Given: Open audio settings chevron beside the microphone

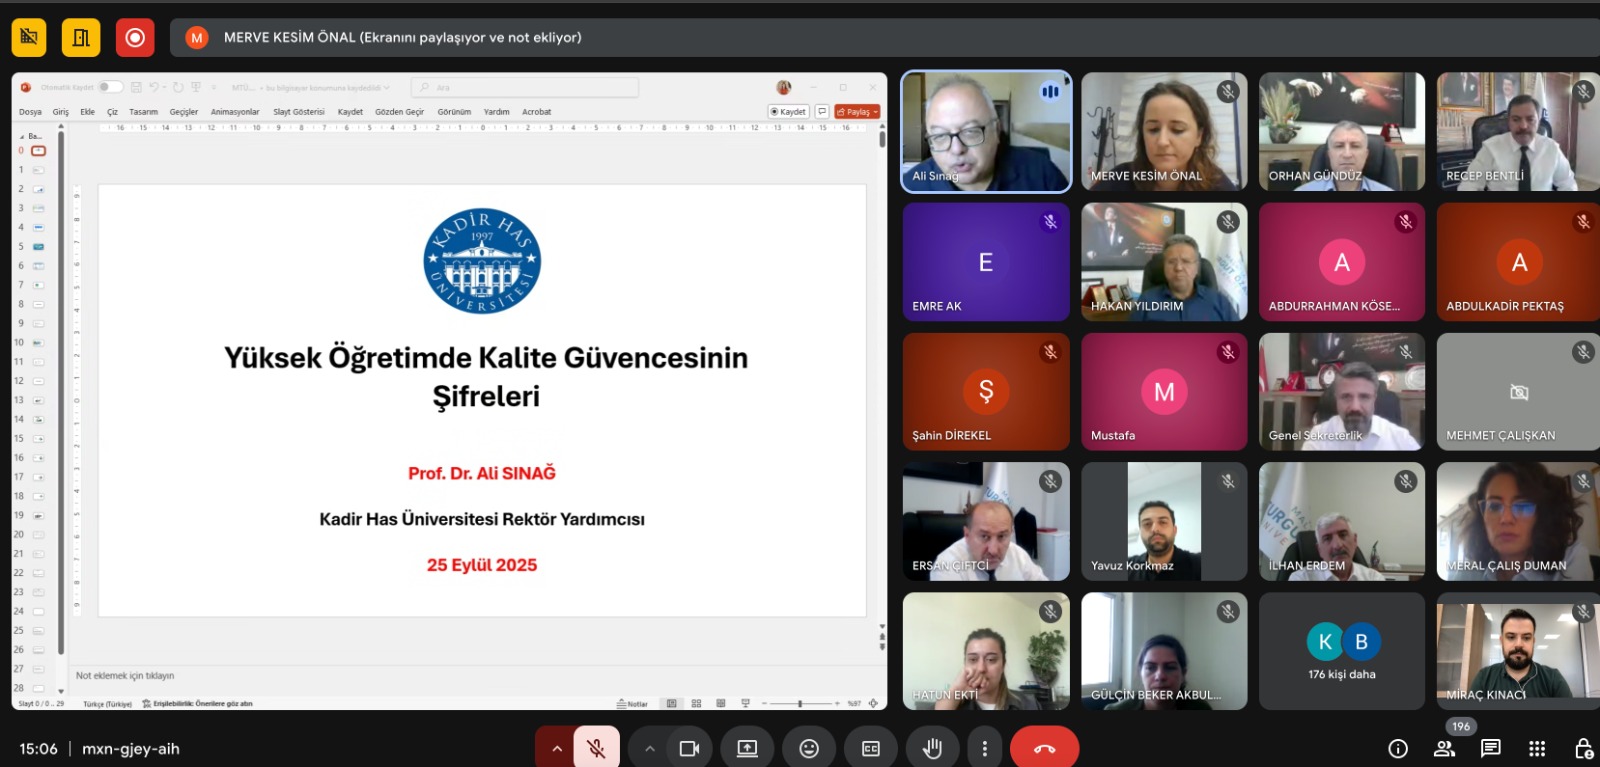Looking at the screenshot, I should [x=557, y=748].
